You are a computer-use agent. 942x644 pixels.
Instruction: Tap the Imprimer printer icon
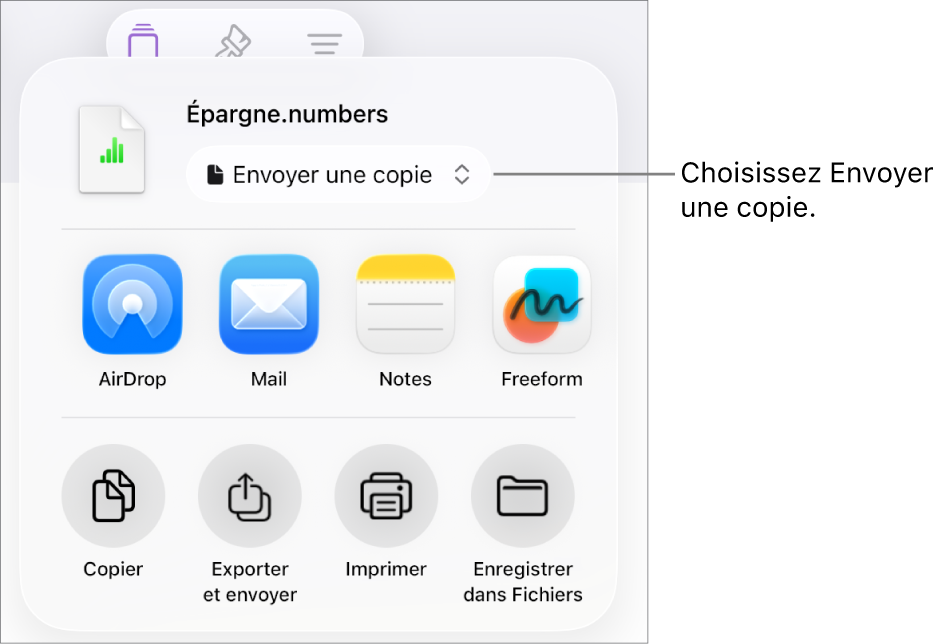(386, 496)
